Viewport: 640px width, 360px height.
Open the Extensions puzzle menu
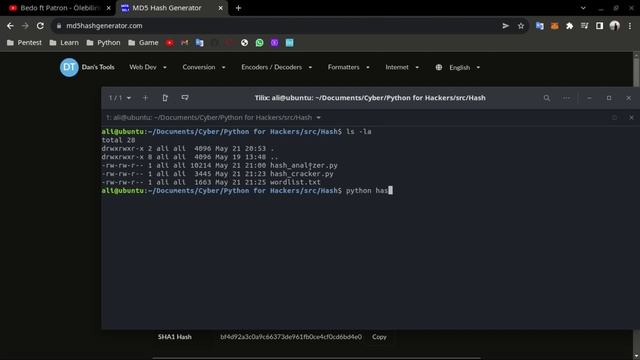tap(569, 26)
